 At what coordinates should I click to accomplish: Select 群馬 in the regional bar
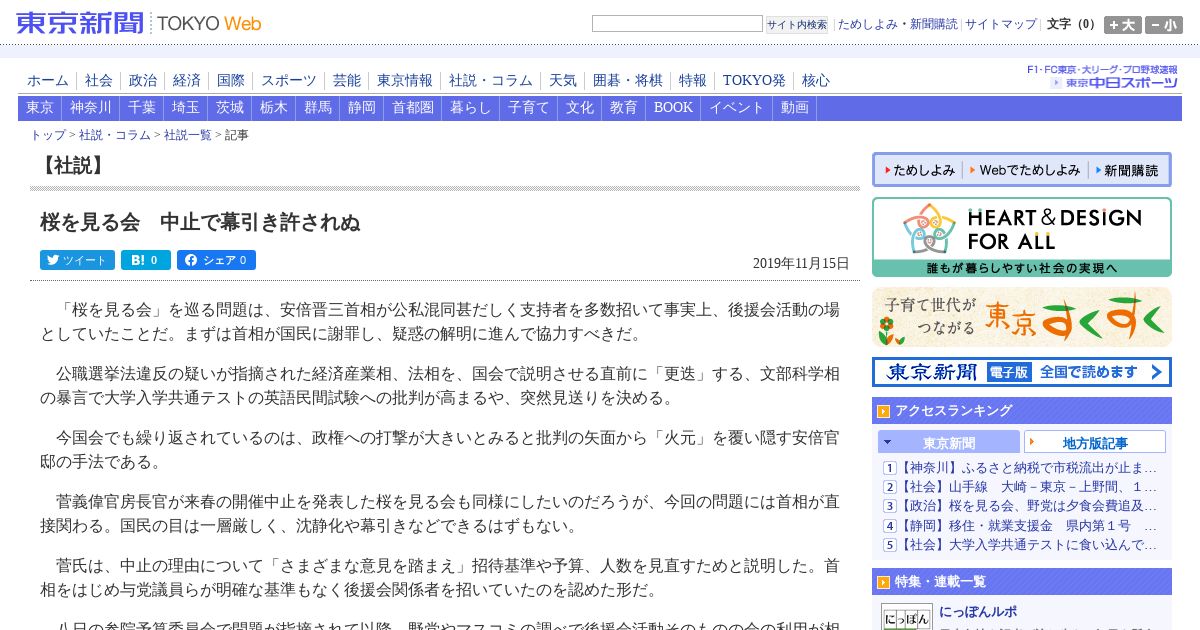tap(318, 108)
